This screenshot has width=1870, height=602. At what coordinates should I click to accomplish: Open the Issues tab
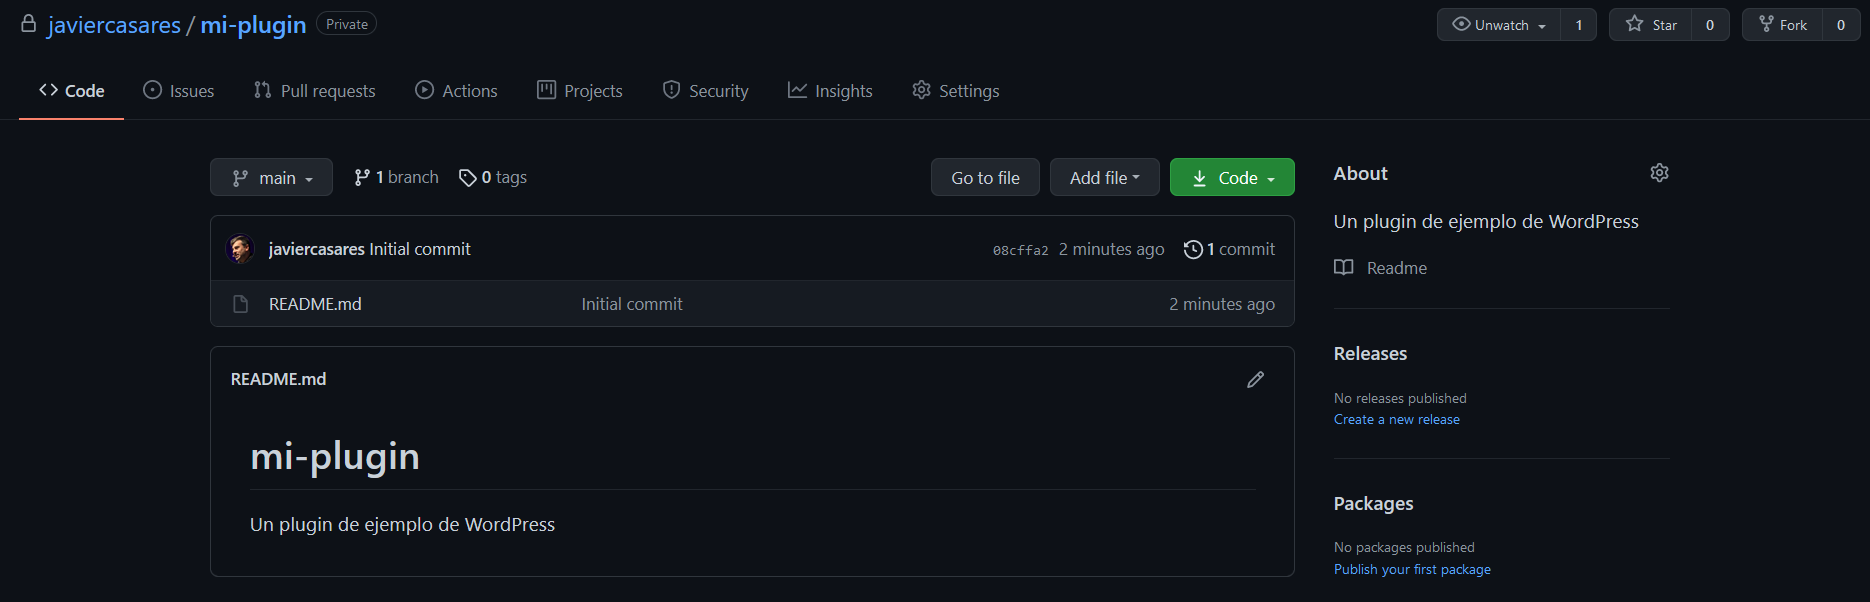coord(179,91)
